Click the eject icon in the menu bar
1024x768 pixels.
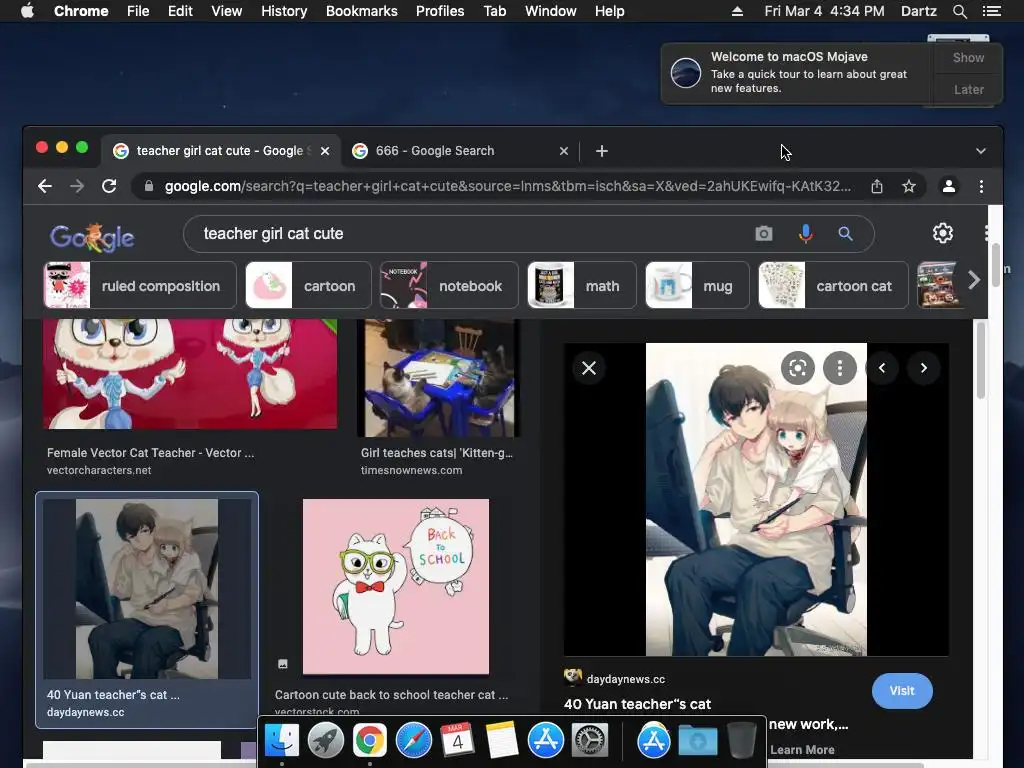coord(737,11)
